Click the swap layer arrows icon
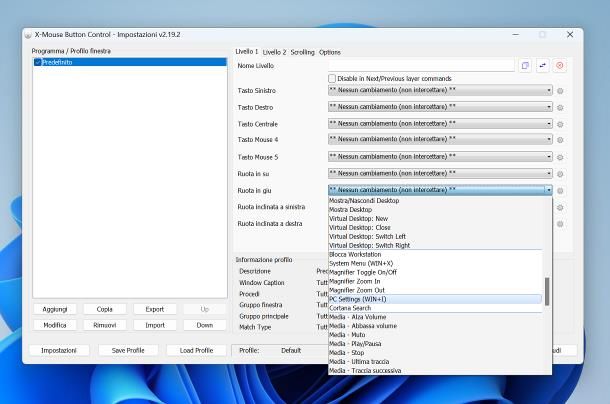 click(543, 65)
